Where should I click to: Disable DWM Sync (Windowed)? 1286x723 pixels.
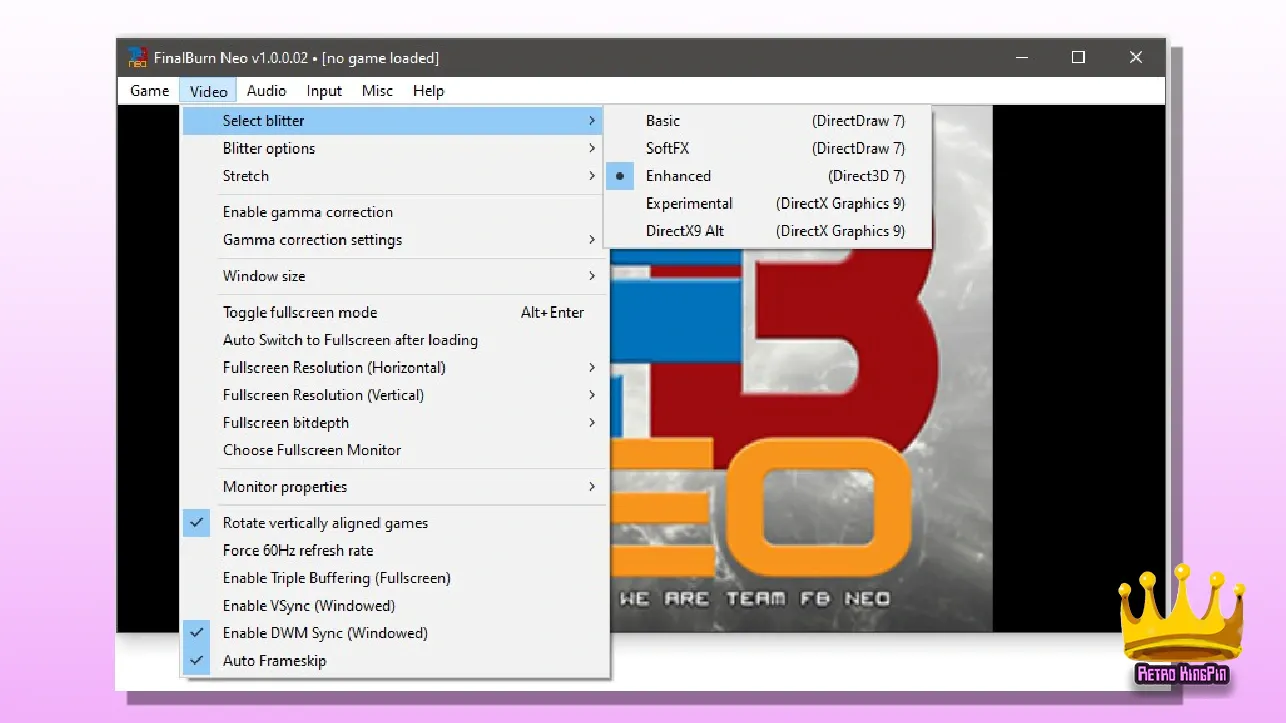pos(393,633)
